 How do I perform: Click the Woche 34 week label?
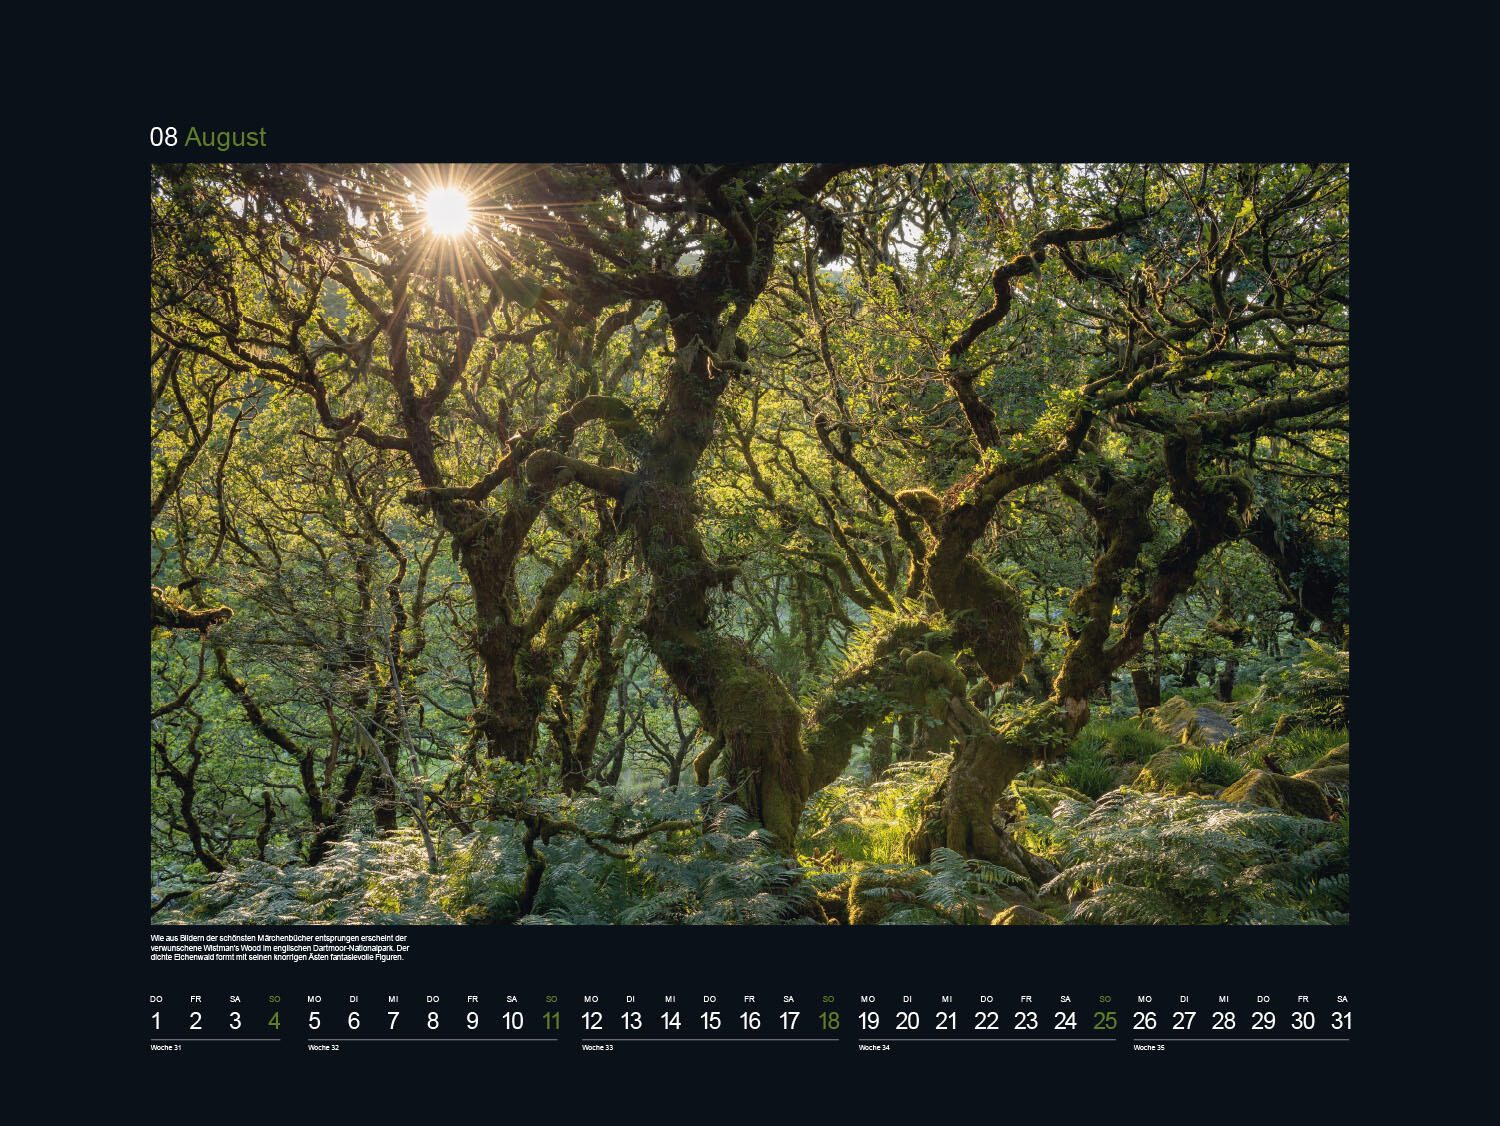875,1047
